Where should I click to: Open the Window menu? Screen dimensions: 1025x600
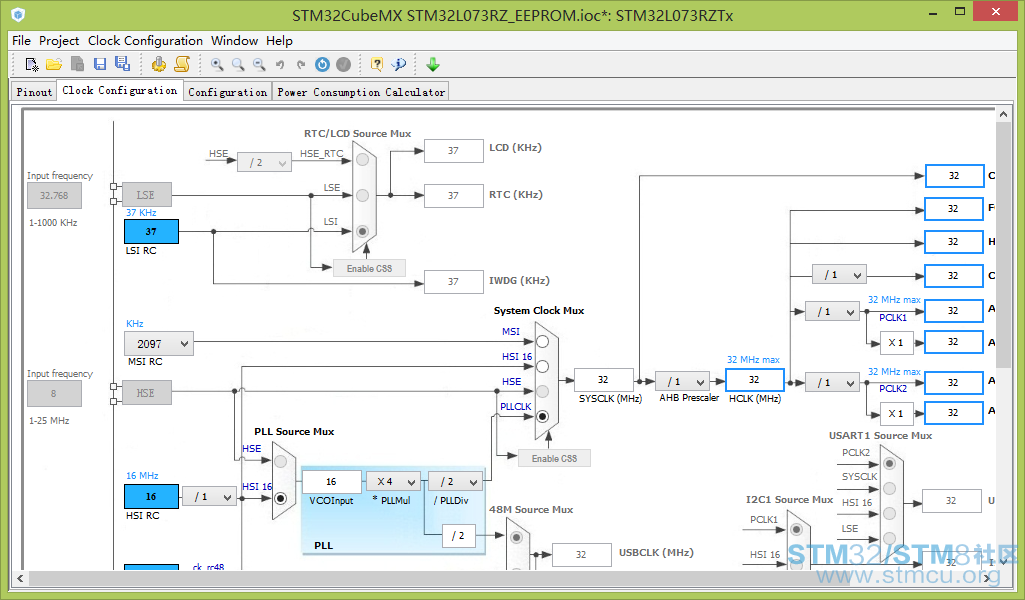tap(235, 41)
